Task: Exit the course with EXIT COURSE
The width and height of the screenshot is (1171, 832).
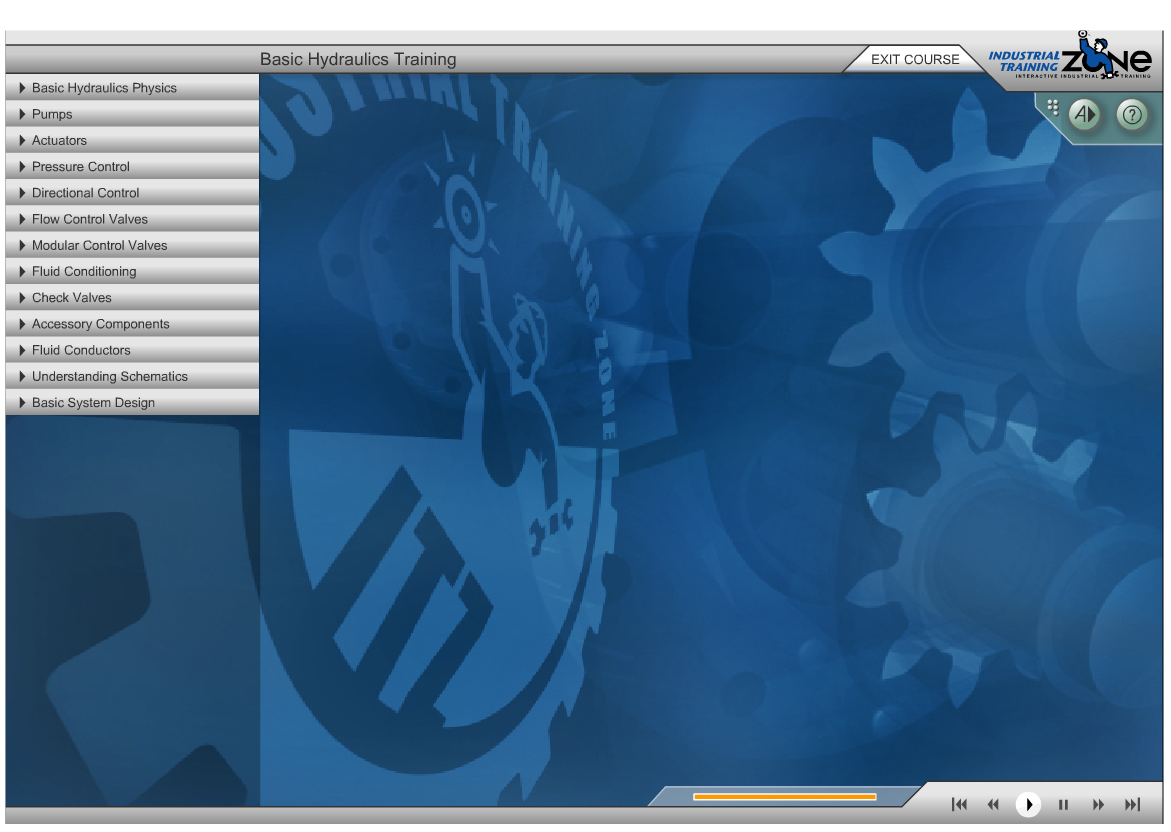Action: pyautogui.click(x=915, y=59)
